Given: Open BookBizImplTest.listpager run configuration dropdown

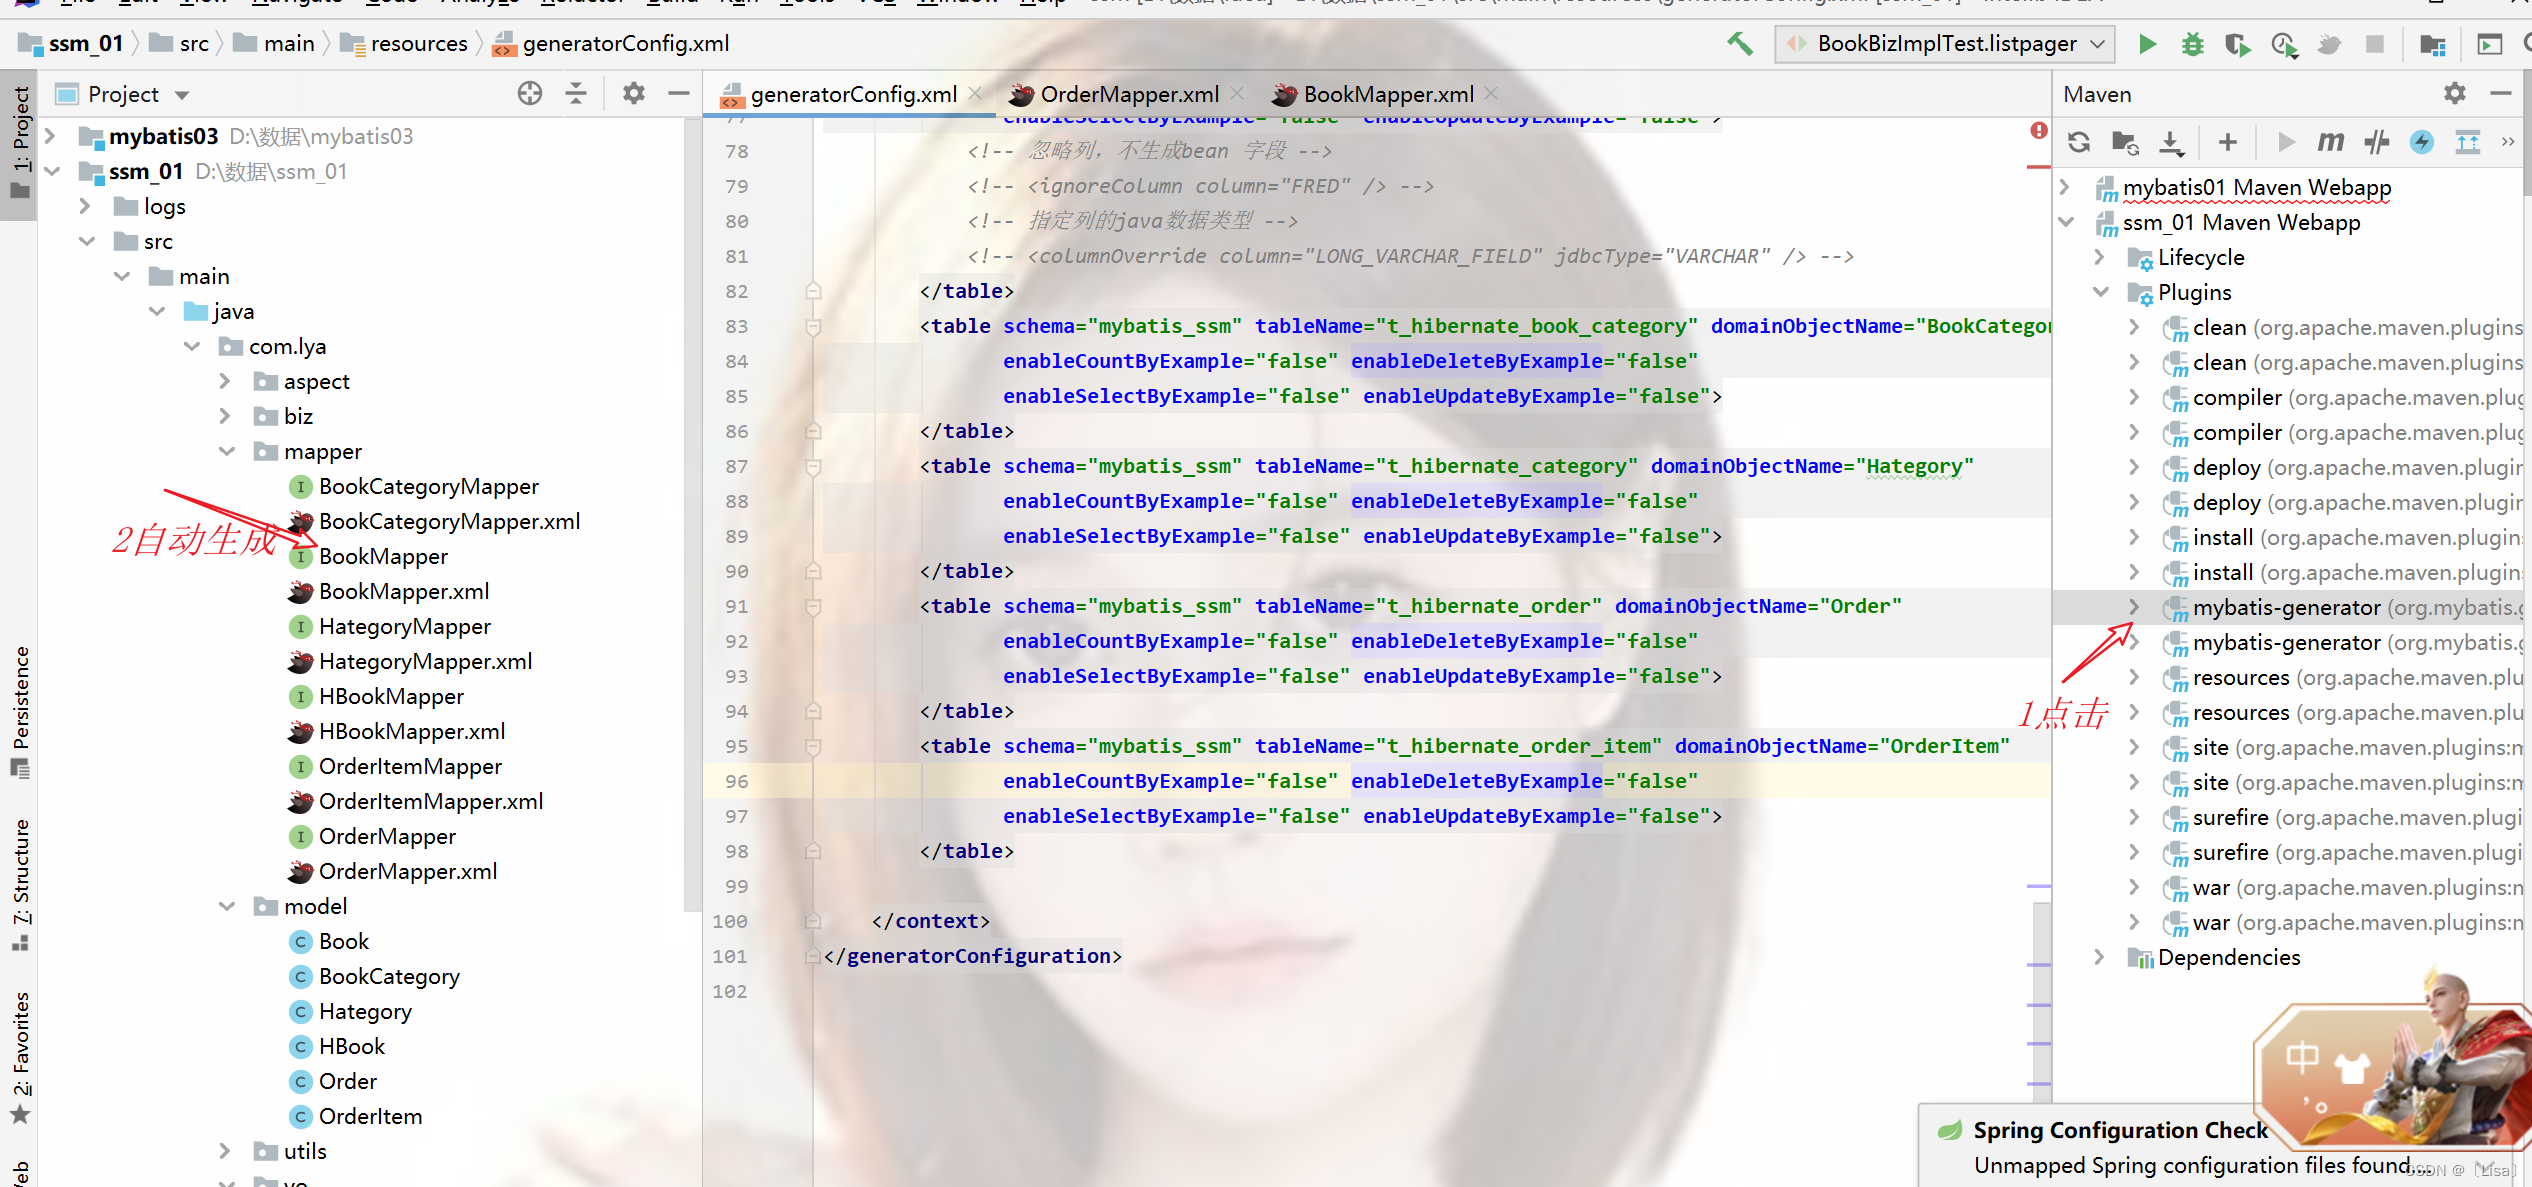Looking at the screenshot, I should pyautogui.click(x=1945, y=43).
